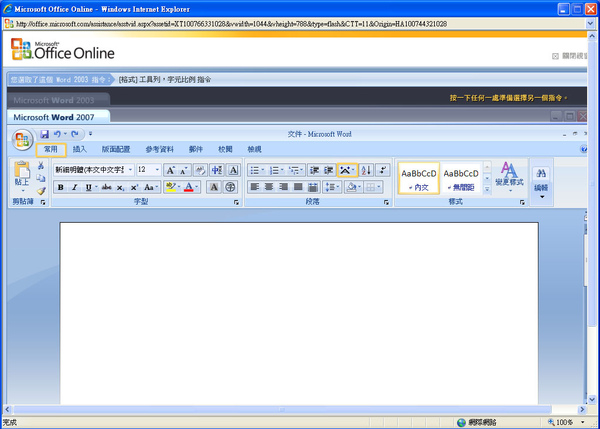This screenshot has width=600, height=429.
Task: Undo last action in Quick Access toolbar
Action: (x=57, y=134)
